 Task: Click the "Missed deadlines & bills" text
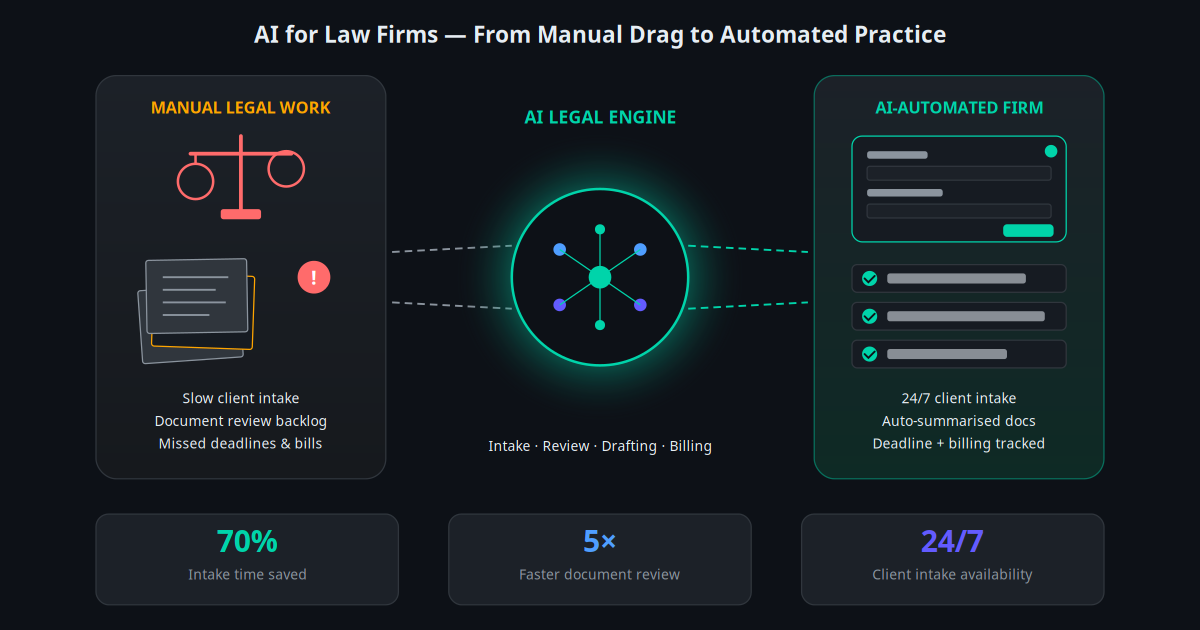click(241, 443)
